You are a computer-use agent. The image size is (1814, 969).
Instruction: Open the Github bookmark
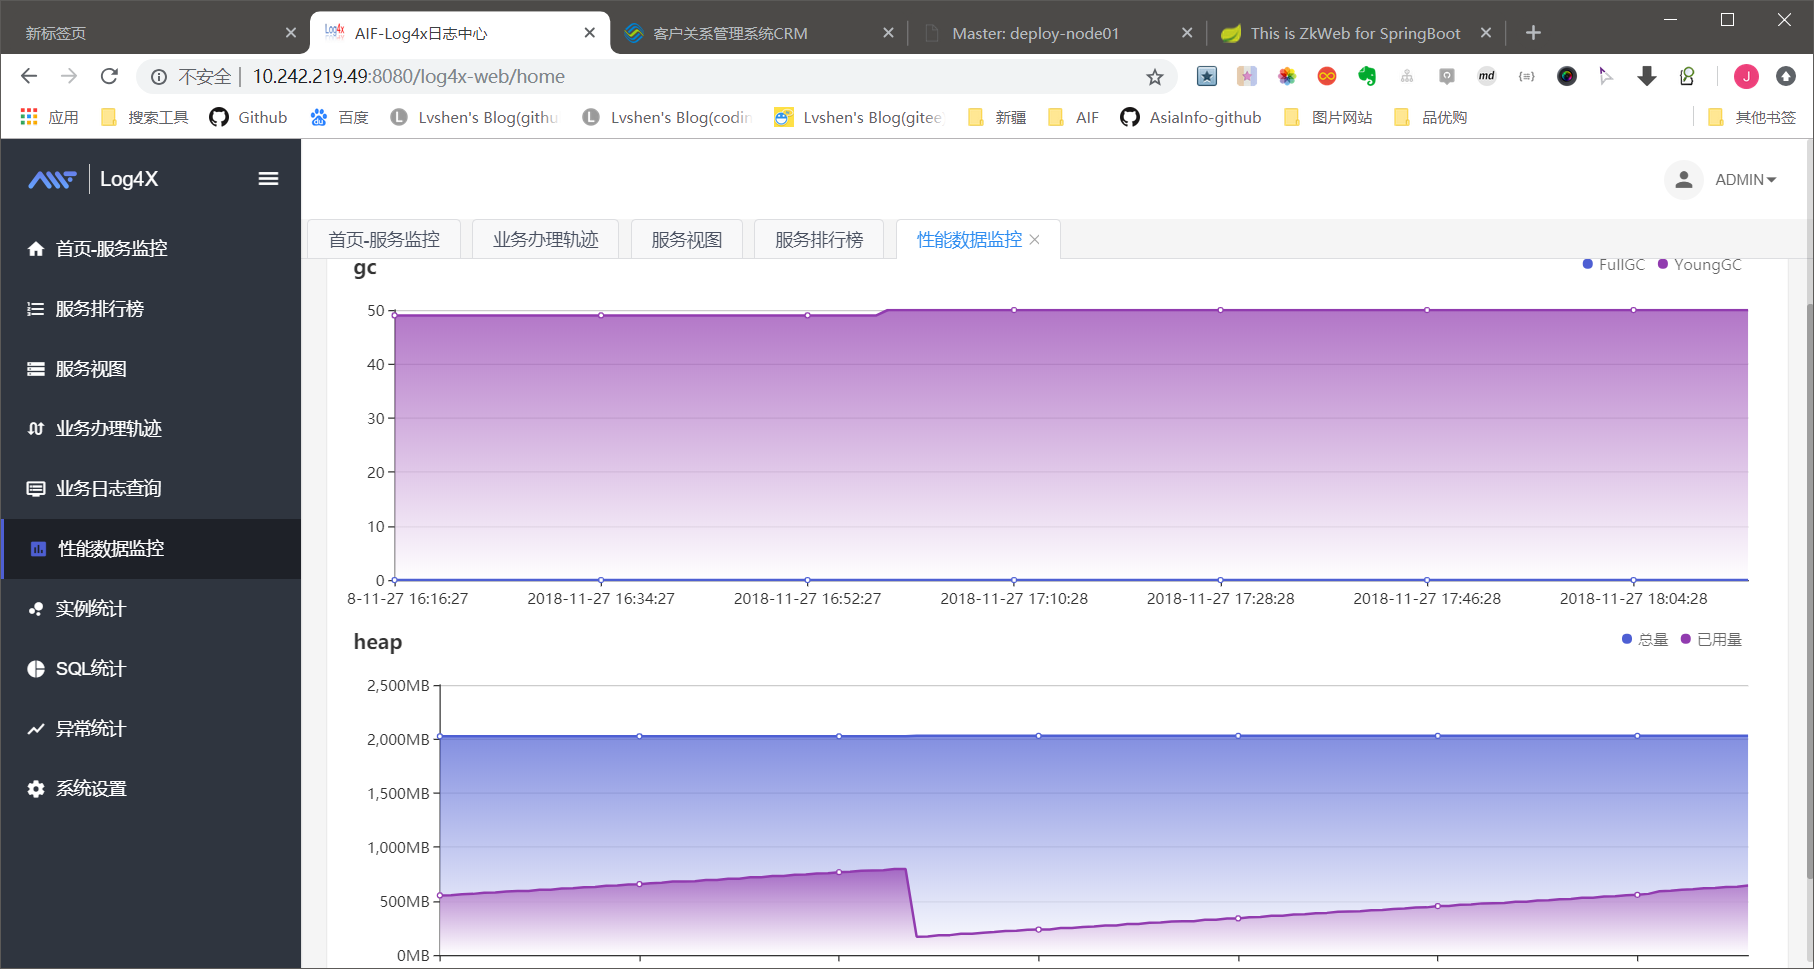[248, 117]
